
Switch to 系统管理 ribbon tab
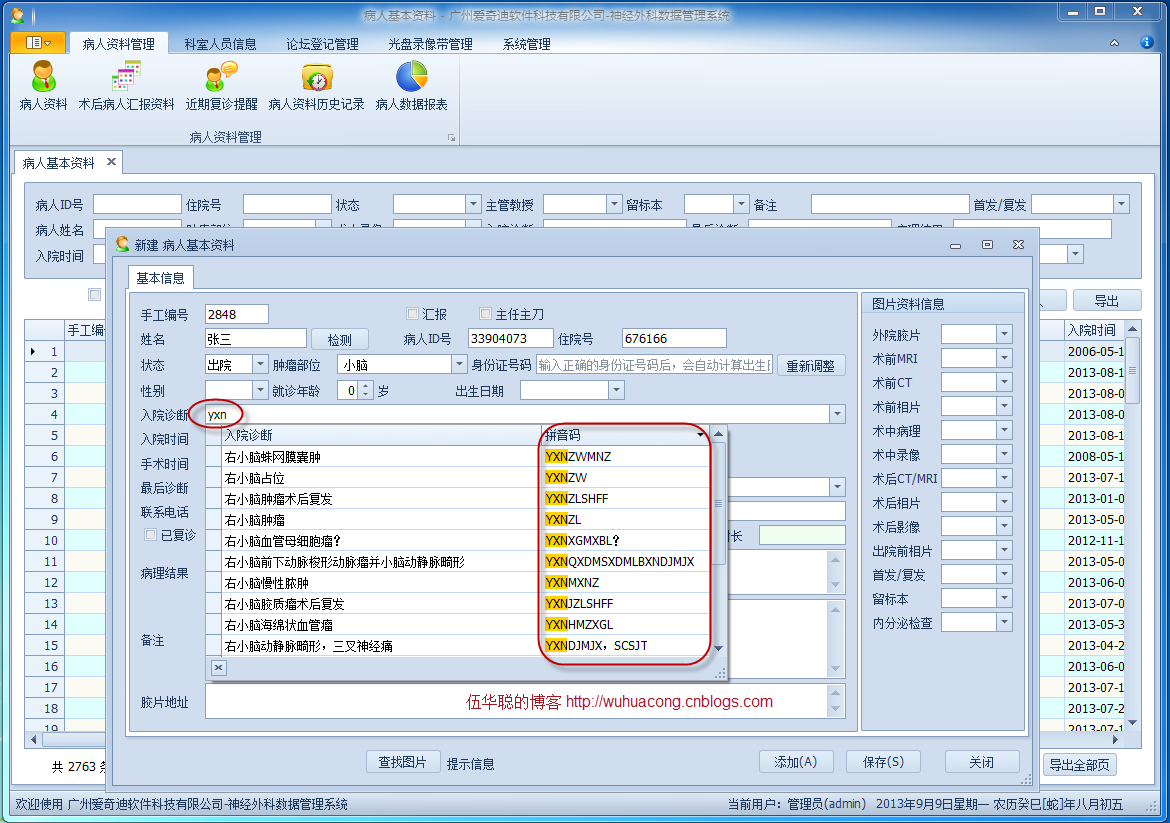(x=527, y=44)
